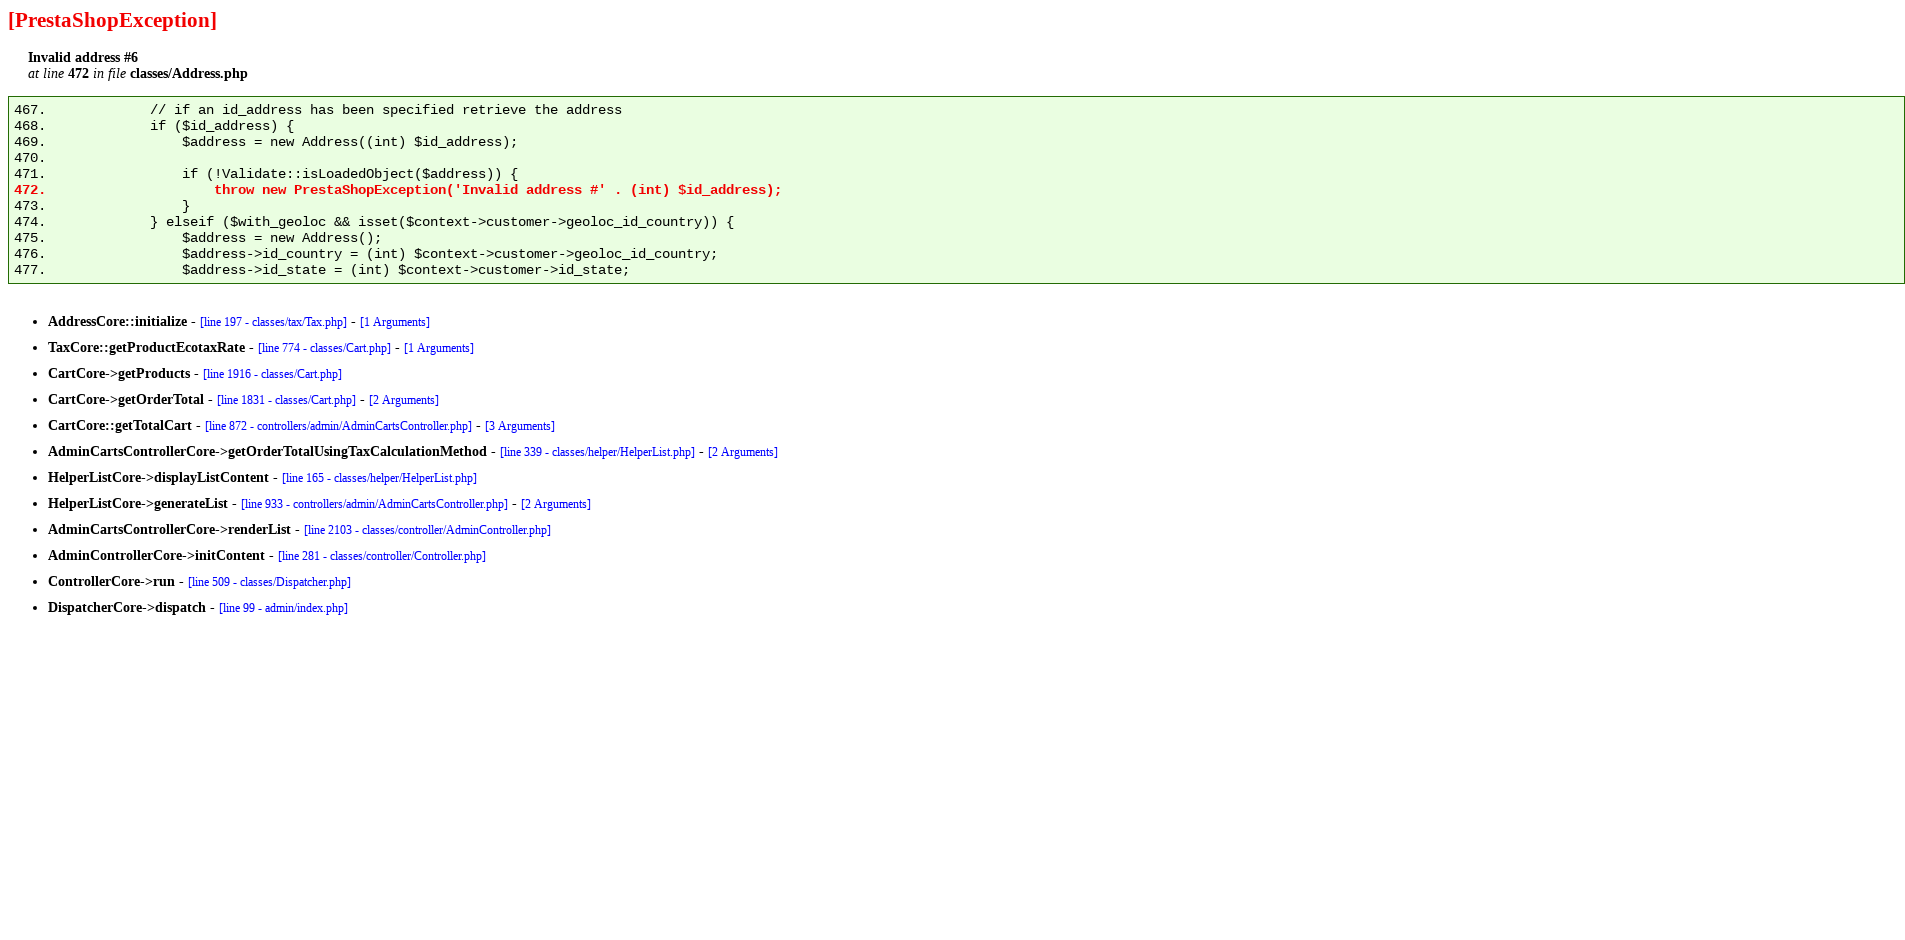Click AdminControllerCore->initContent trace entry
The image size is (1905, 940).
pyautogui.click(x=156, y=556)
